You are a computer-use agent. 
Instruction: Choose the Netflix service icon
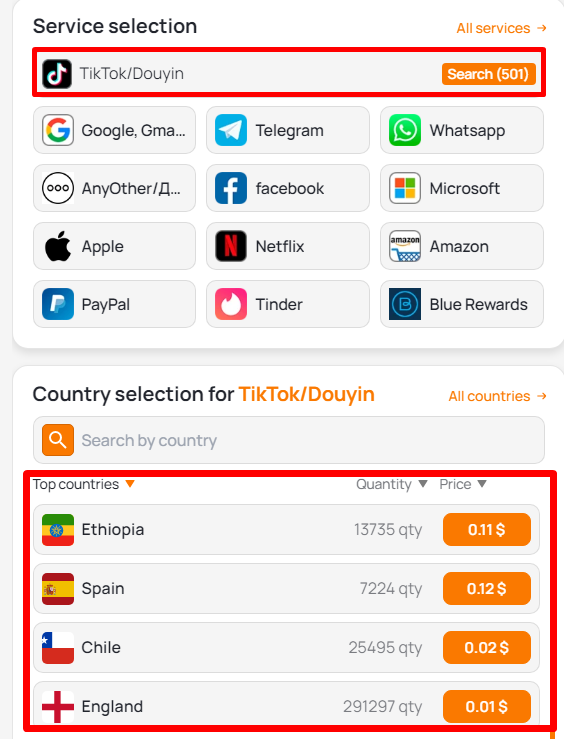(x=231, y=246)
